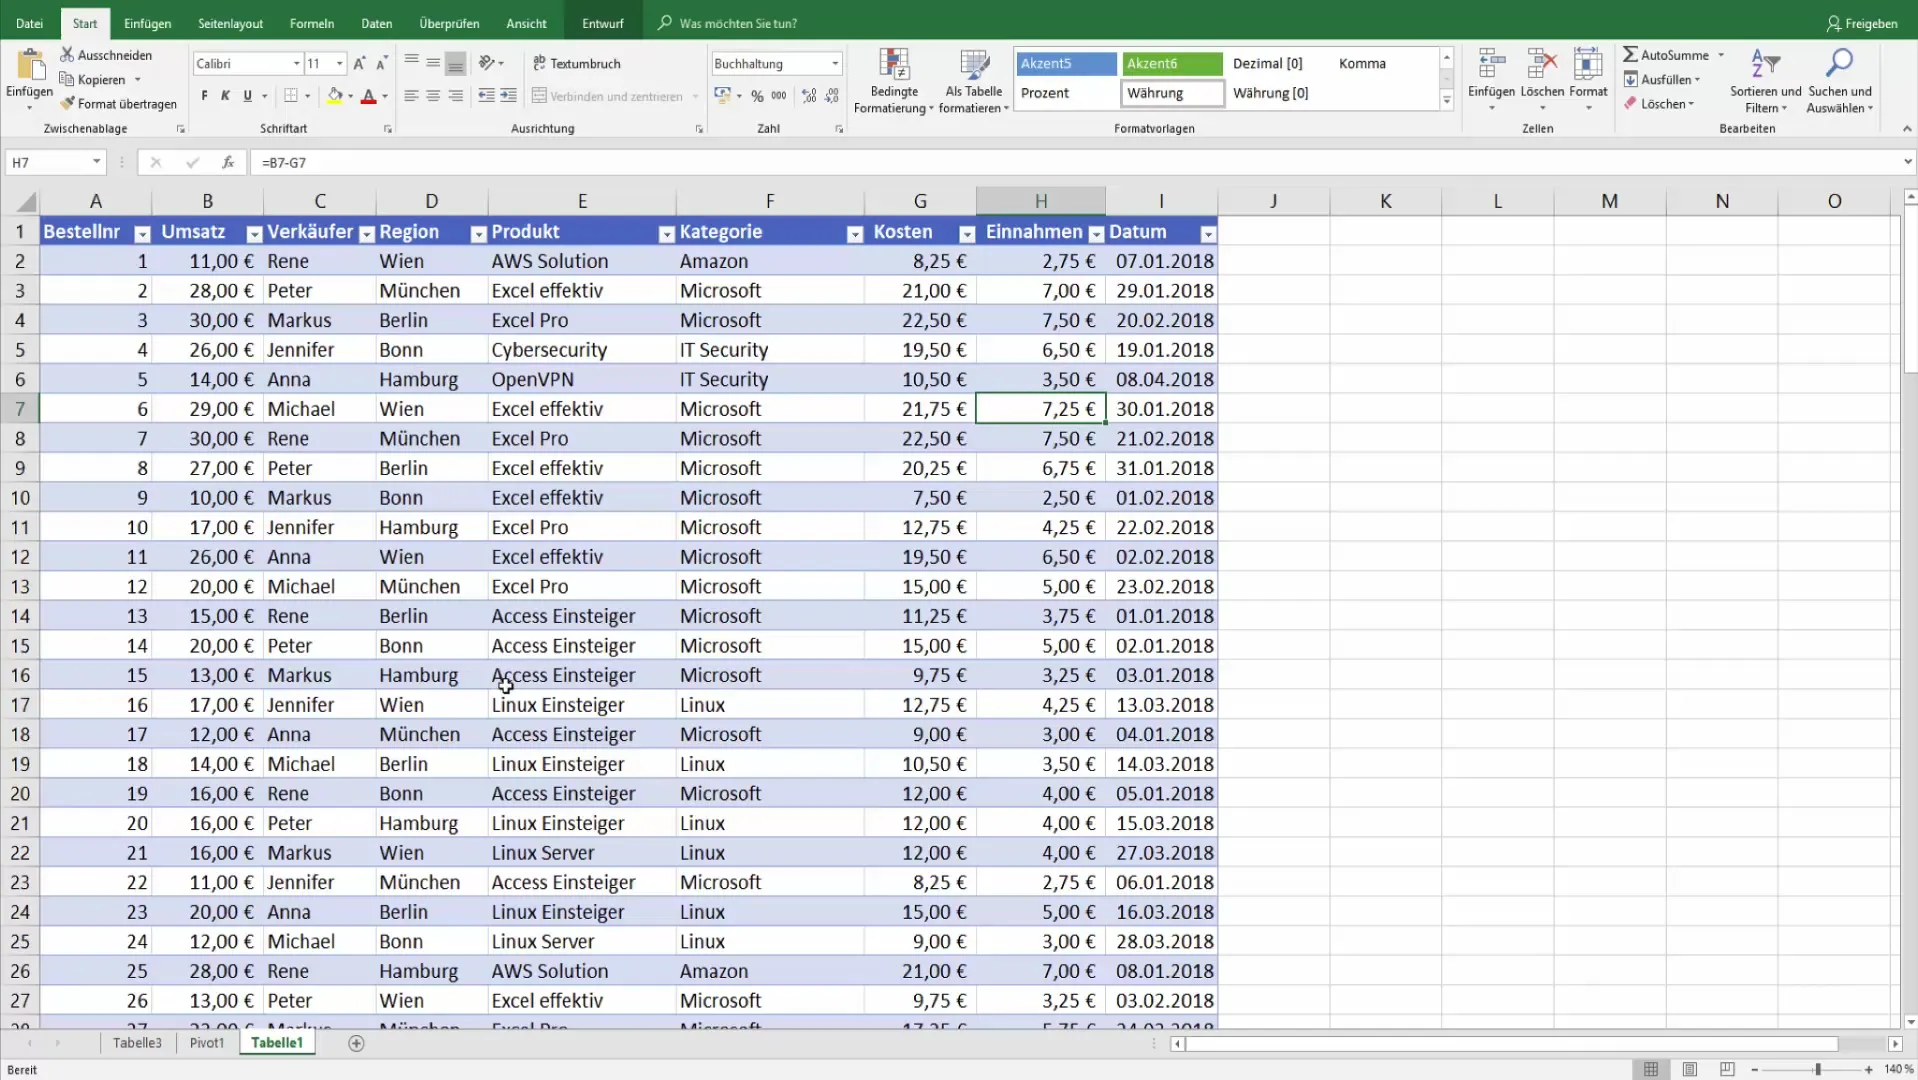Viewport: 1918px width, 1080px height.
Task: Toggle bottom vertical alignment
Action: click(x=455, y=63)
